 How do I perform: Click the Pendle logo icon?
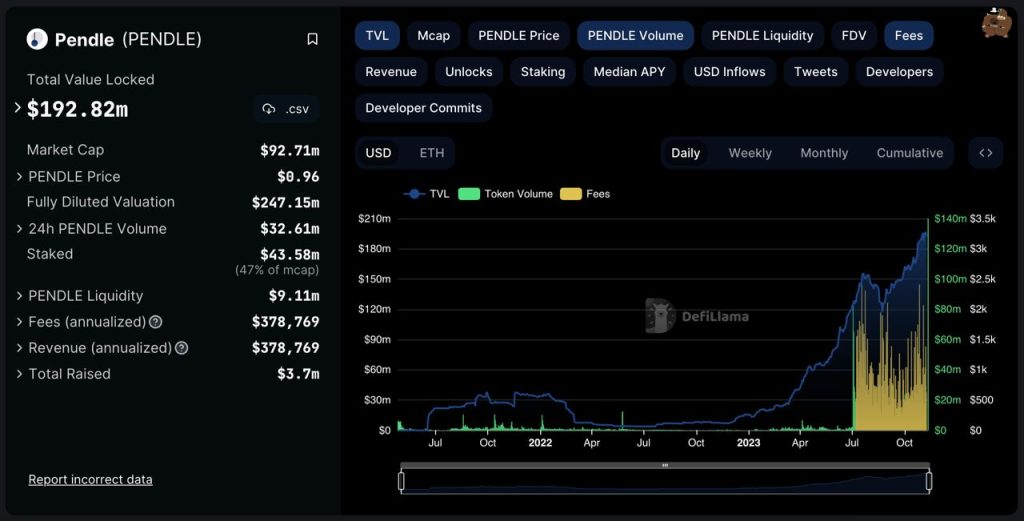pos(37,39)
